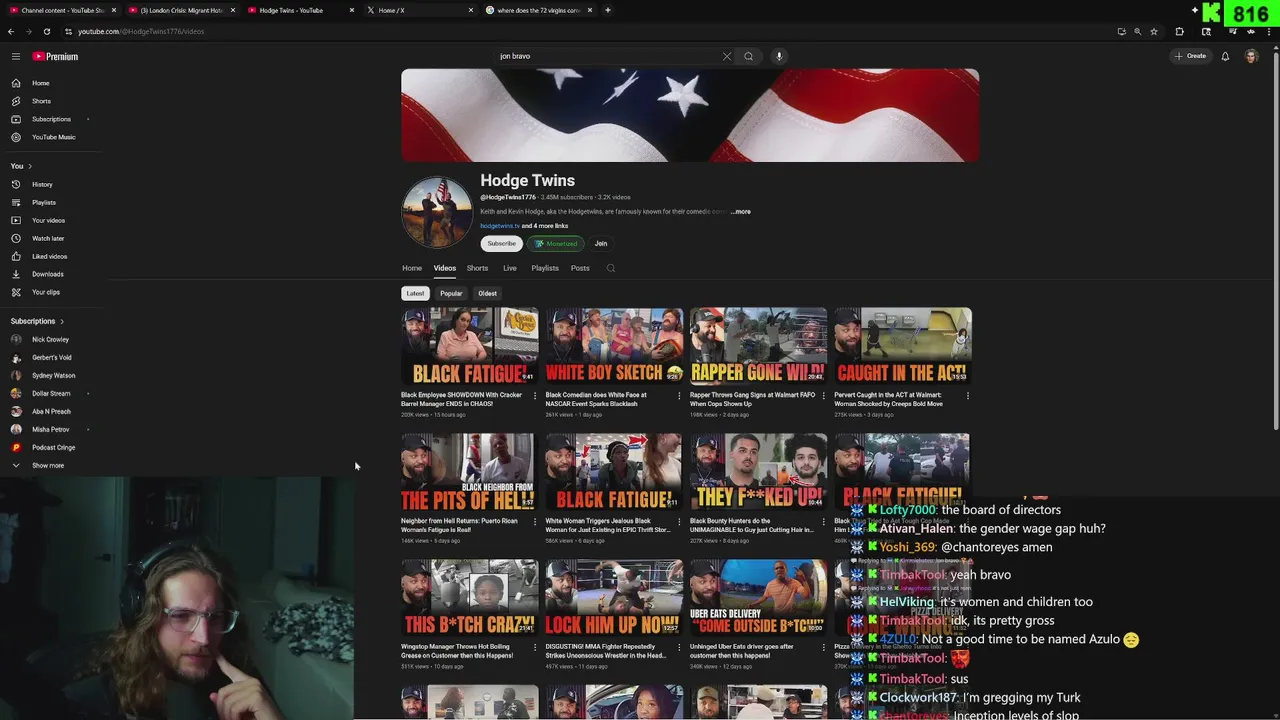The width and height of the screenshot is (1280, 720).
Task: Open options menu for Neighbor from Hell video
Action: [x=534, y=521]
